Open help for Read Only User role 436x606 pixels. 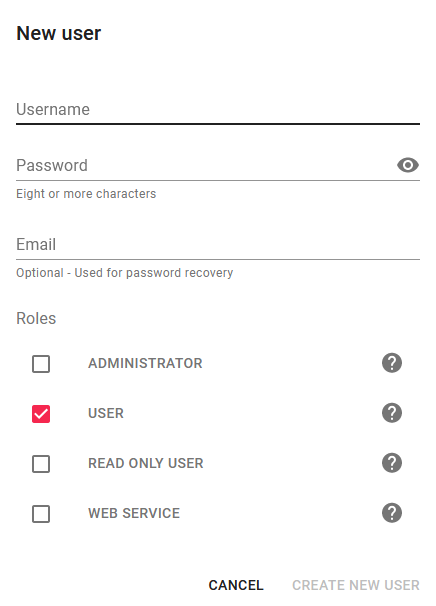(392, 463)
